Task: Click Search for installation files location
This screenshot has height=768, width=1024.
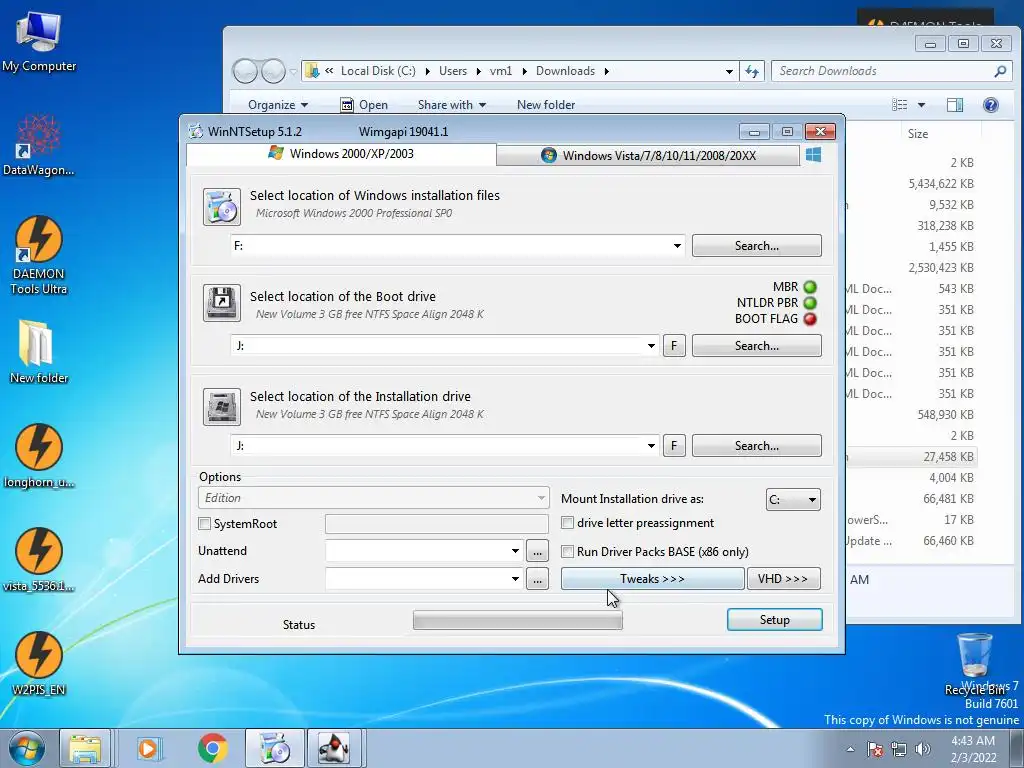Action: click(x=756, y=246)
